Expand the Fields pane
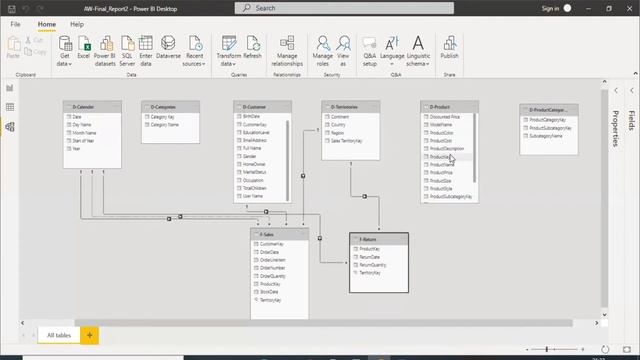Image resolution: width=640 pixels, height=360 pixels. click(x=631, y=90)
